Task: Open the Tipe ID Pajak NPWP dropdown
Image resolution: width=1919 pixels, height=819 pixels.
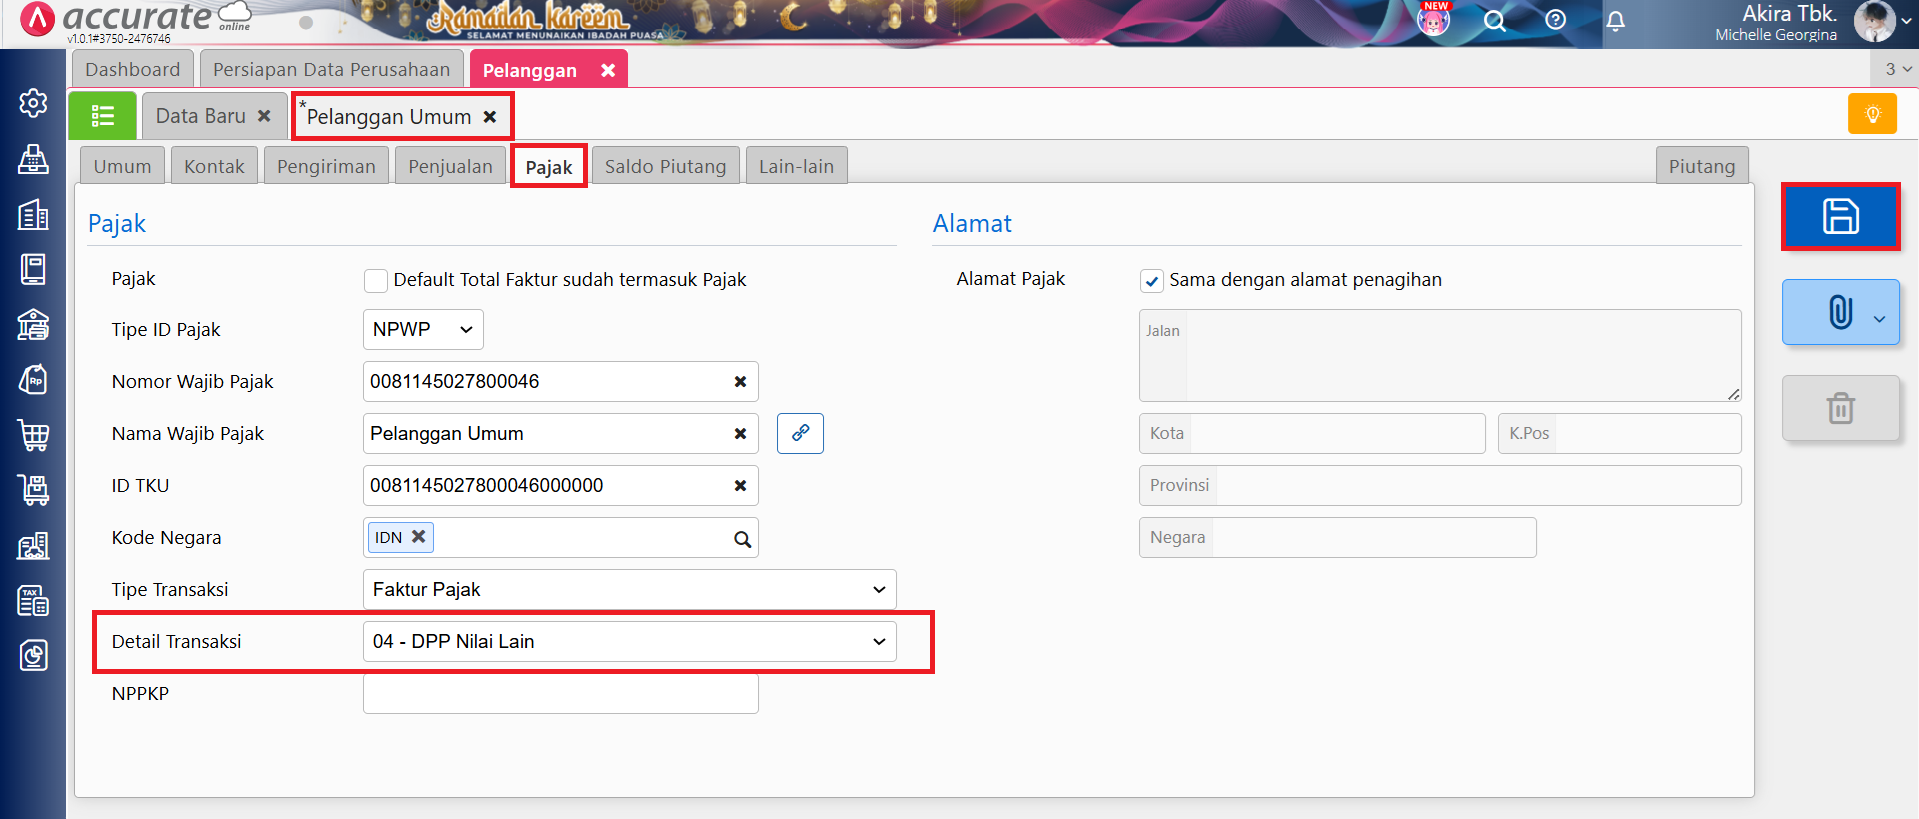Action: pos(423,330)
